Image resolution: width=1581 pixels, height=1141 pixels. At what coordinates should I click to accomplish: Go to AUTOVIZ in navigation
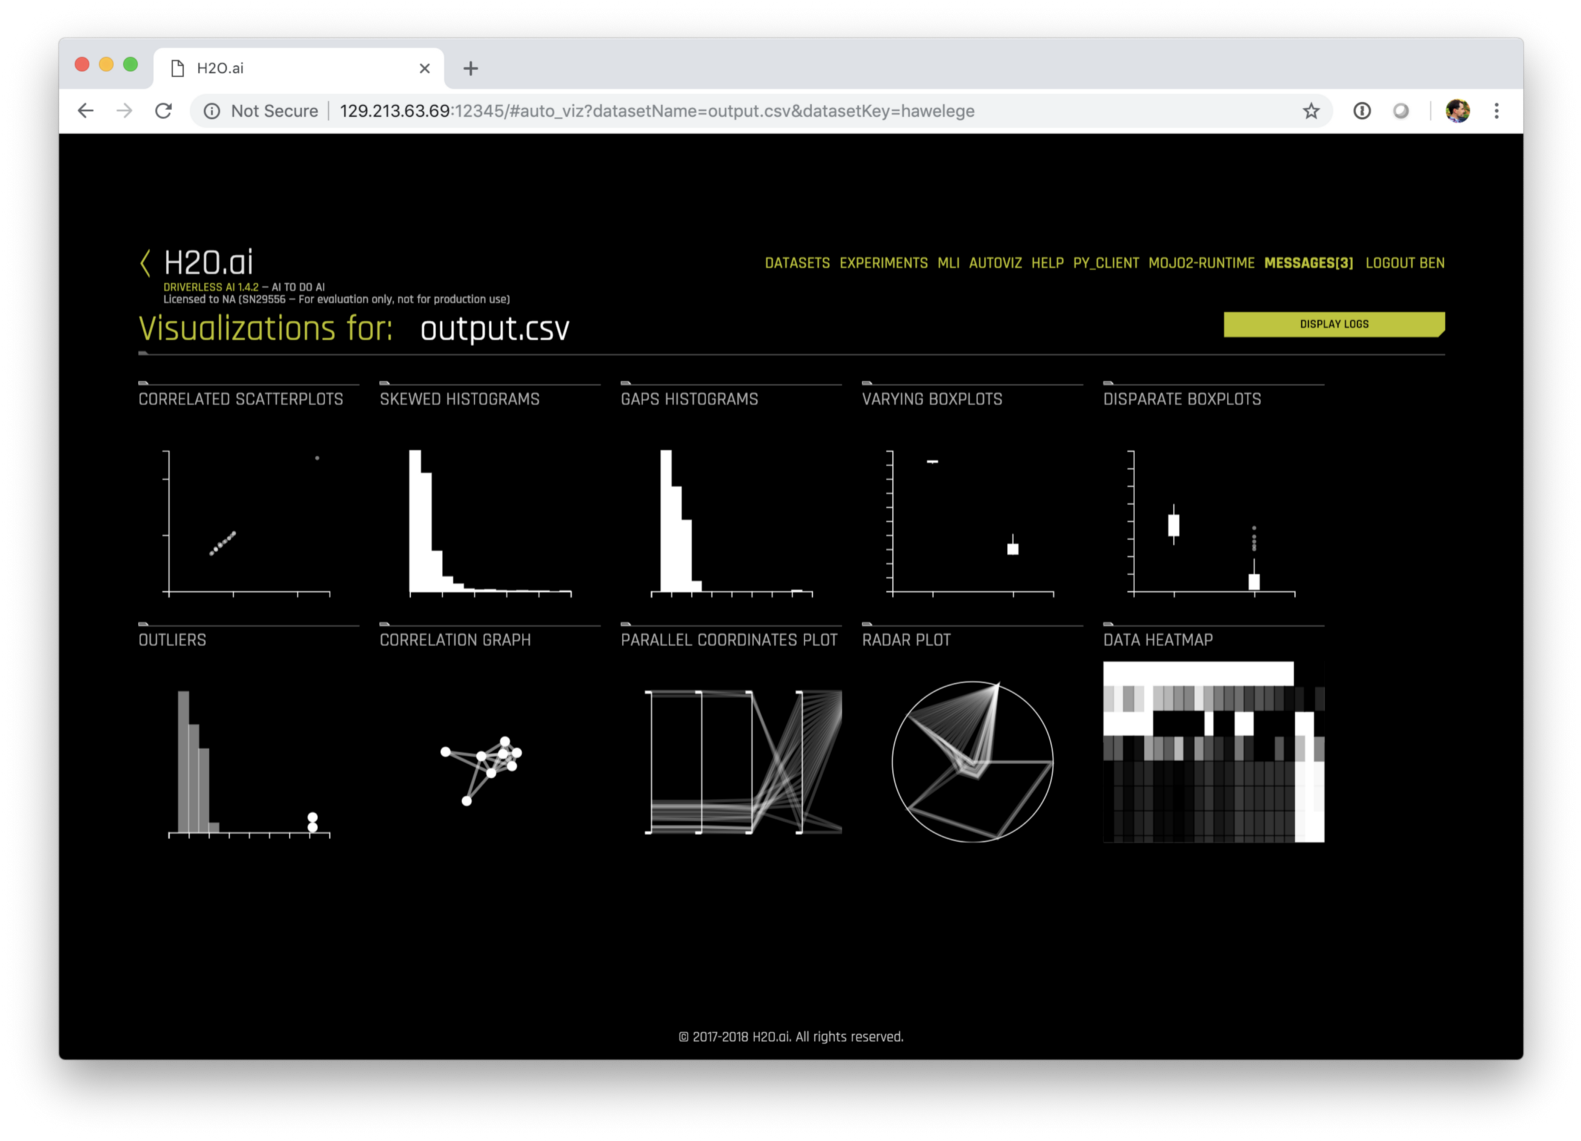(995, 263)
